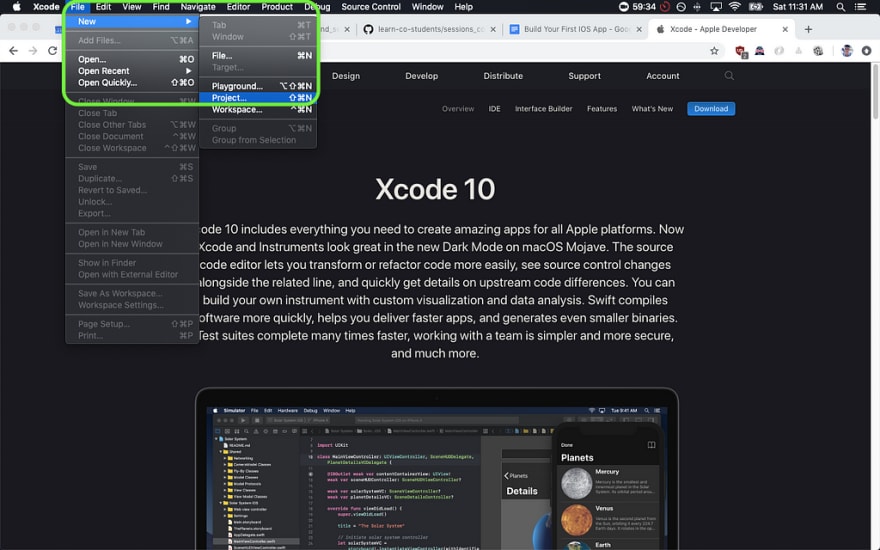Open the Notification Center list icon

pyautogui.click(x=860, y=7)
